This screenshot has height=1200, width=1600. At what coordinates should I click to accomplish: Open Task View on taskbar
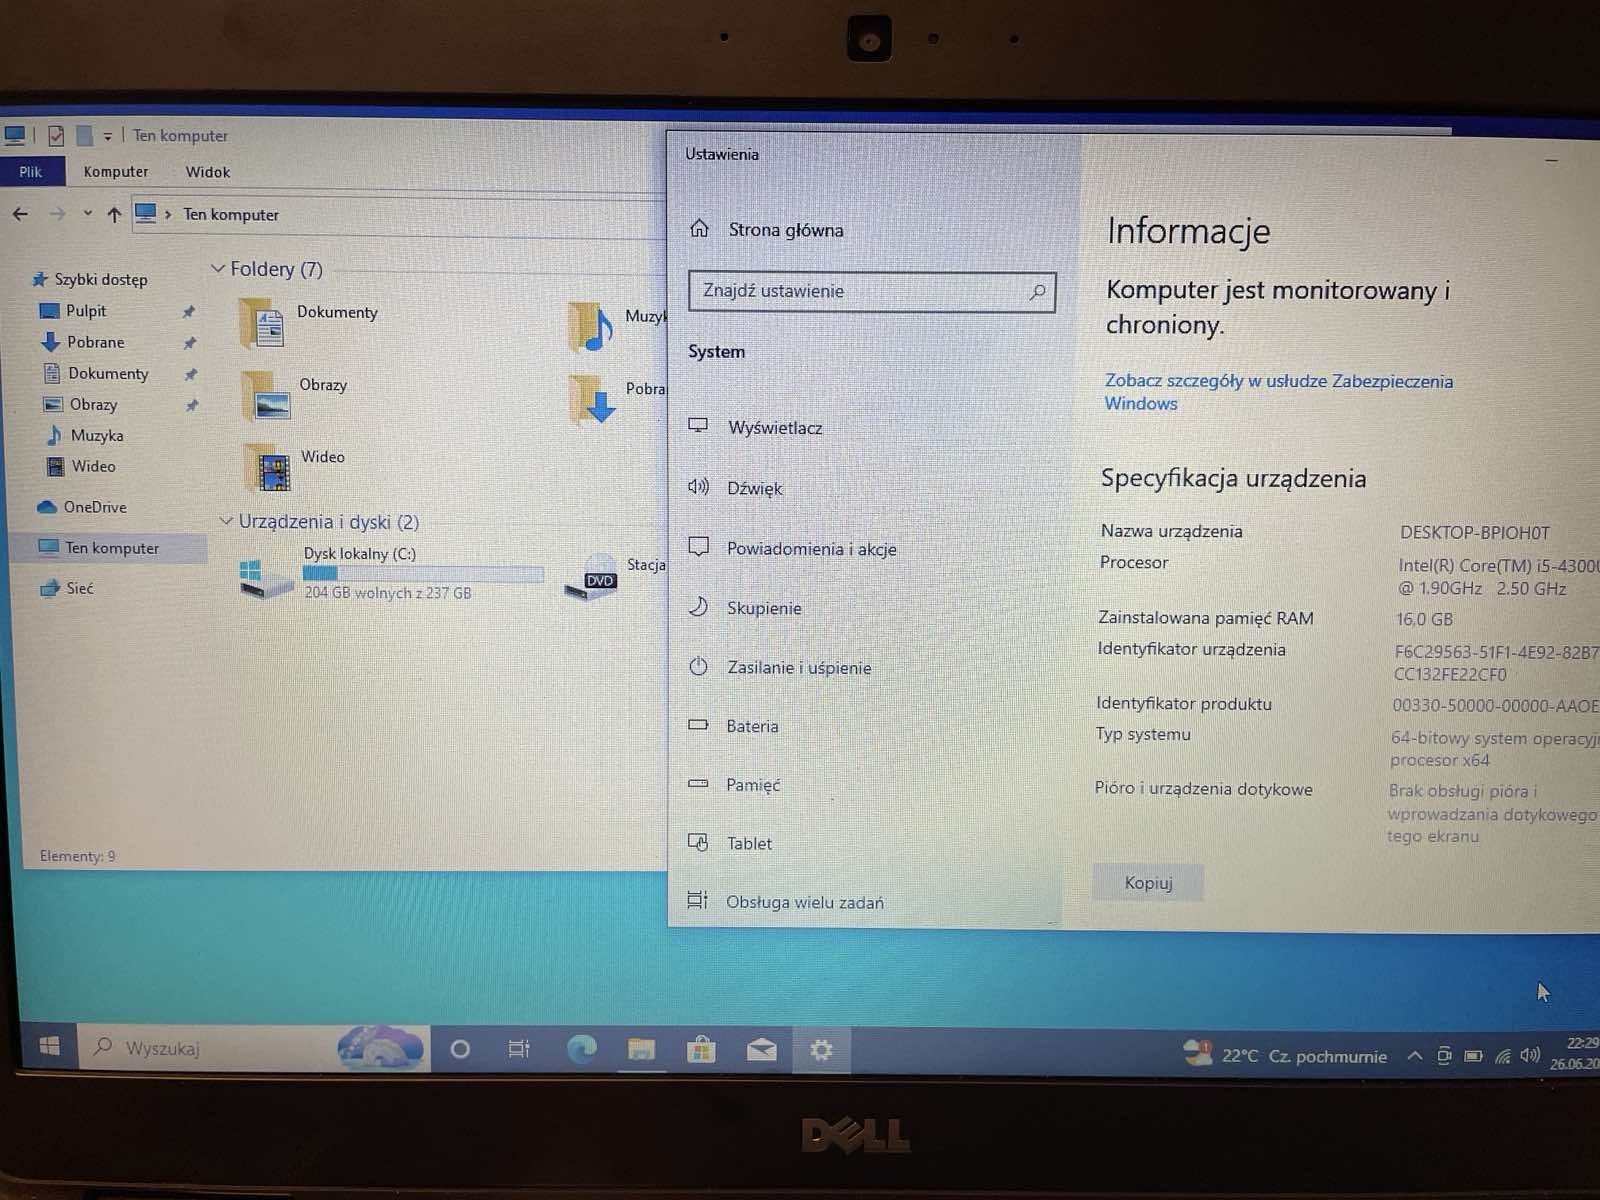click(519, 1049)
